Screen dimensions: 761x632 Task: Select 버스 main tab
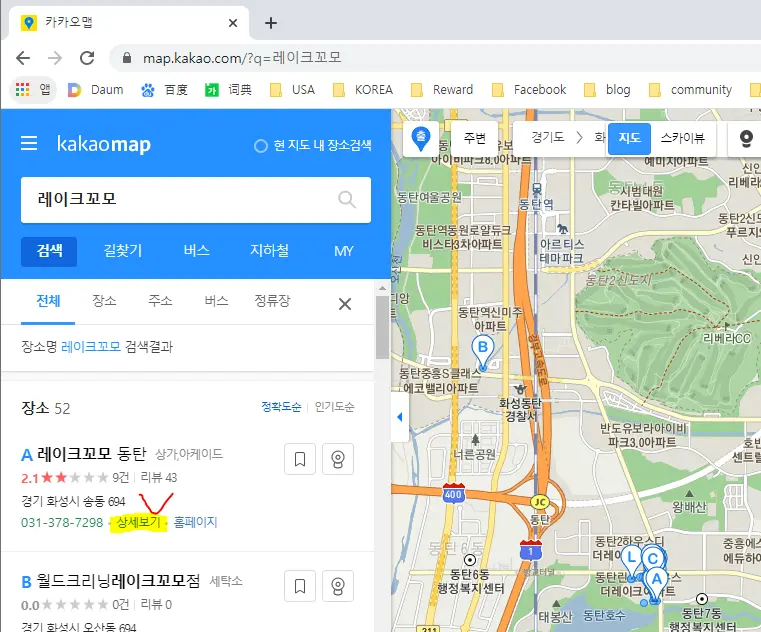(197, 251)
